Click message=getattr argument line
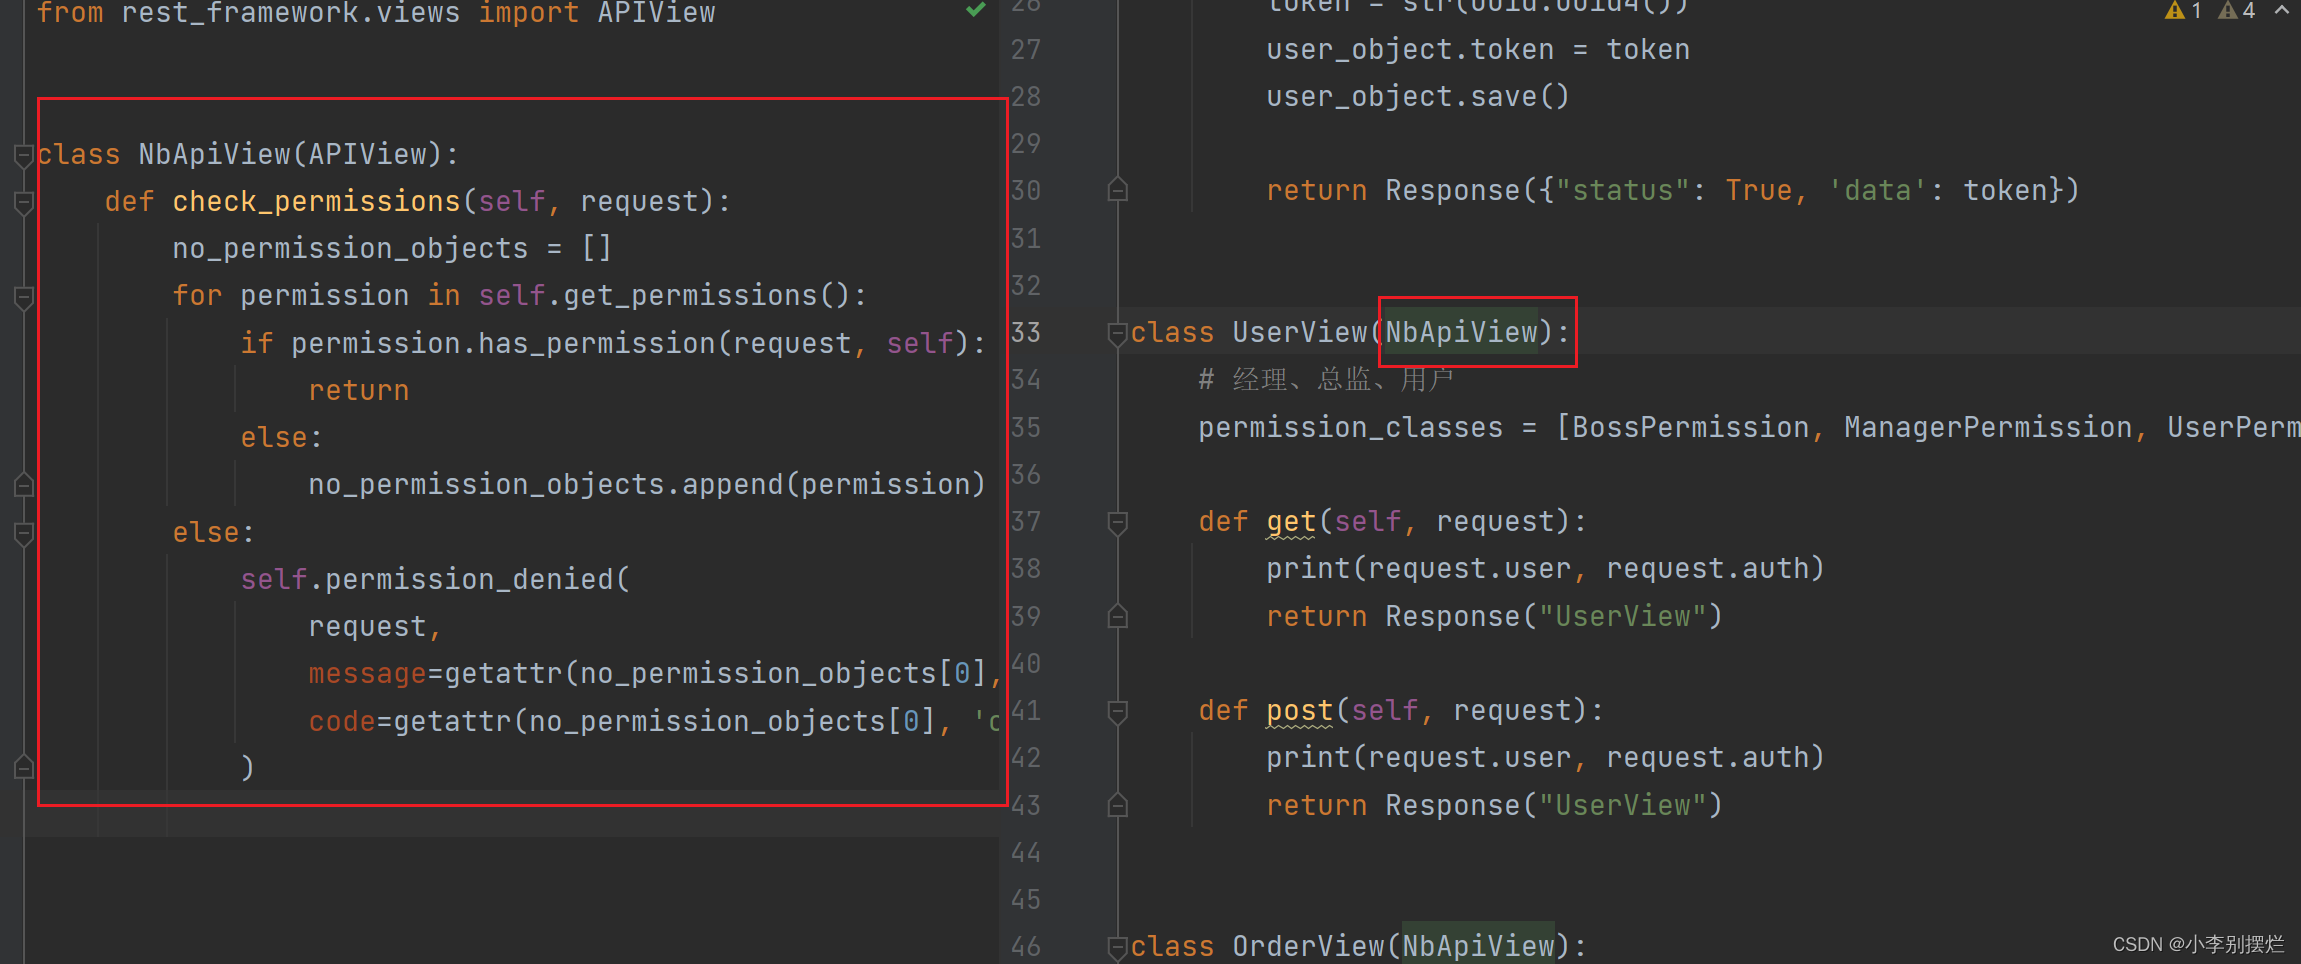The width and height of the screenshot is (2301, 964). tap(654, 673)
